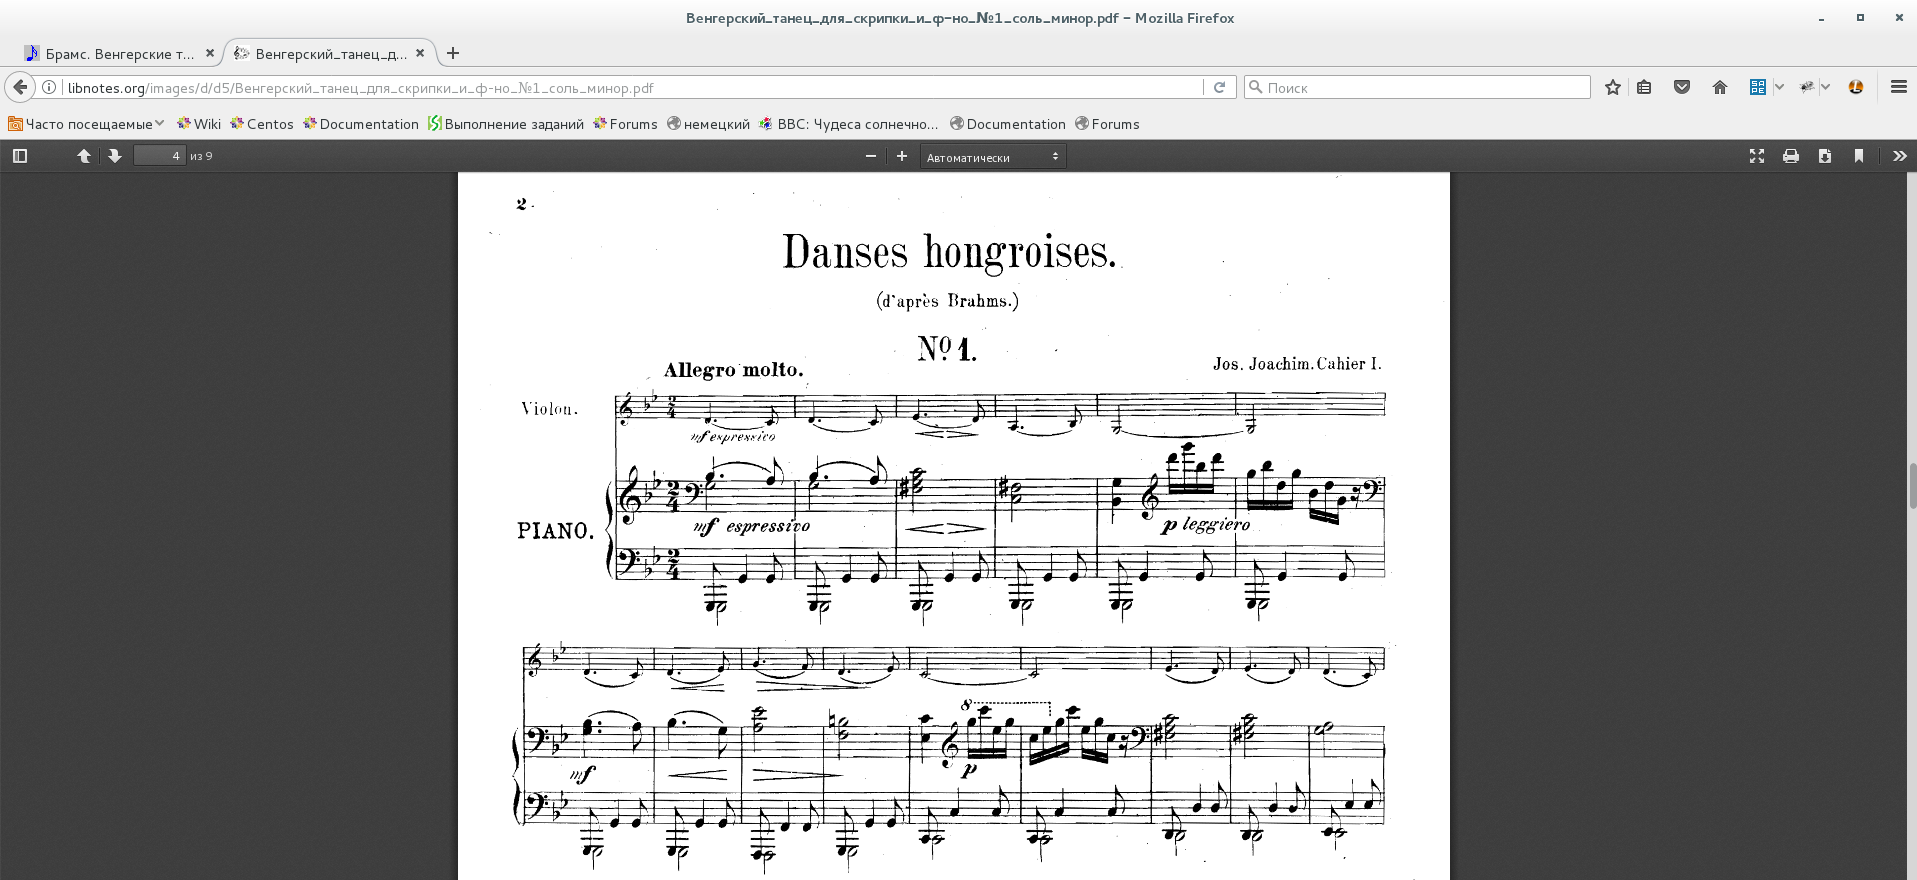Open the 'Выполнение заданий' bookmark
Image resolution: width=1917 pixels, height=880 pixels.
point(506,124)
